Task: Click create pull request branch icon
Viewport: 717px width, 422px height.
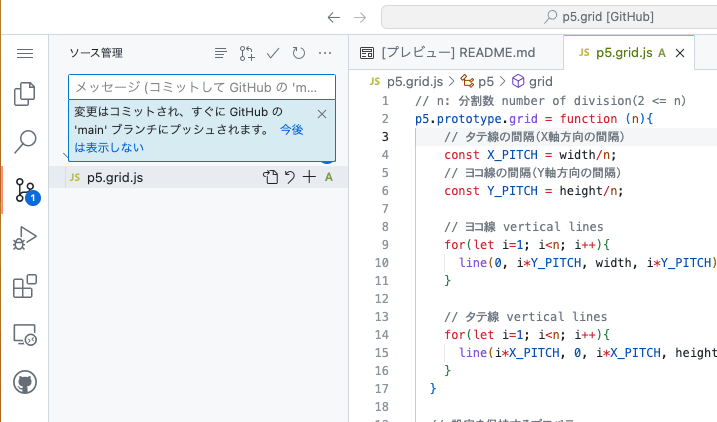Action: tap(246, 53)
